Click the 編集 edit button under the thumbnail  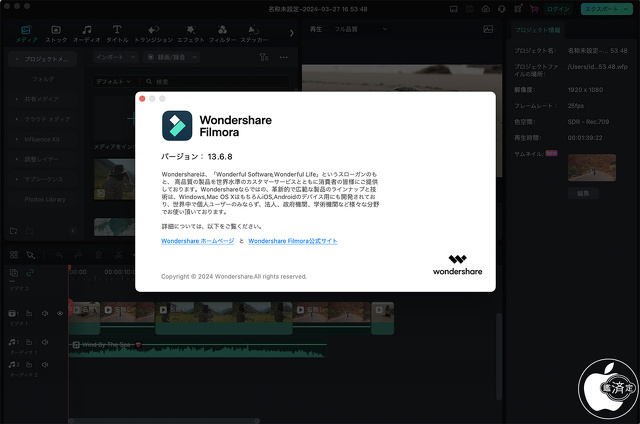(583, 193)
